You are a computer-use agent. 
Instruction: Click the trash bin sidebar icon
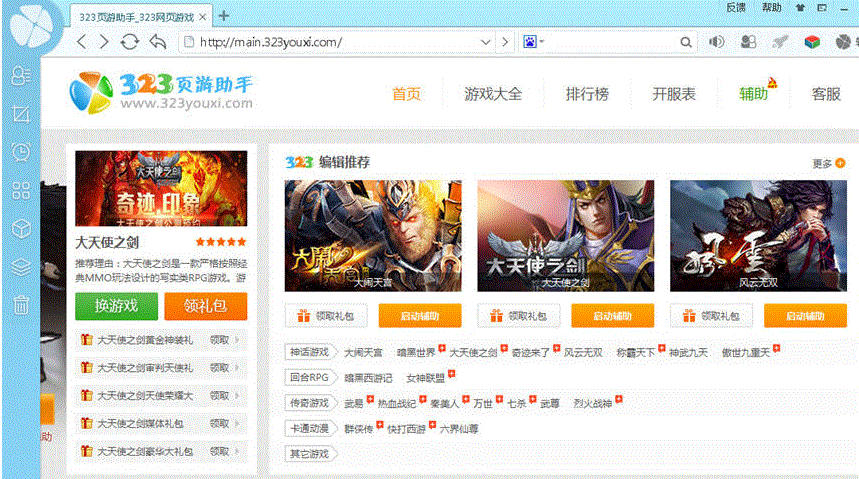(21, 305)
